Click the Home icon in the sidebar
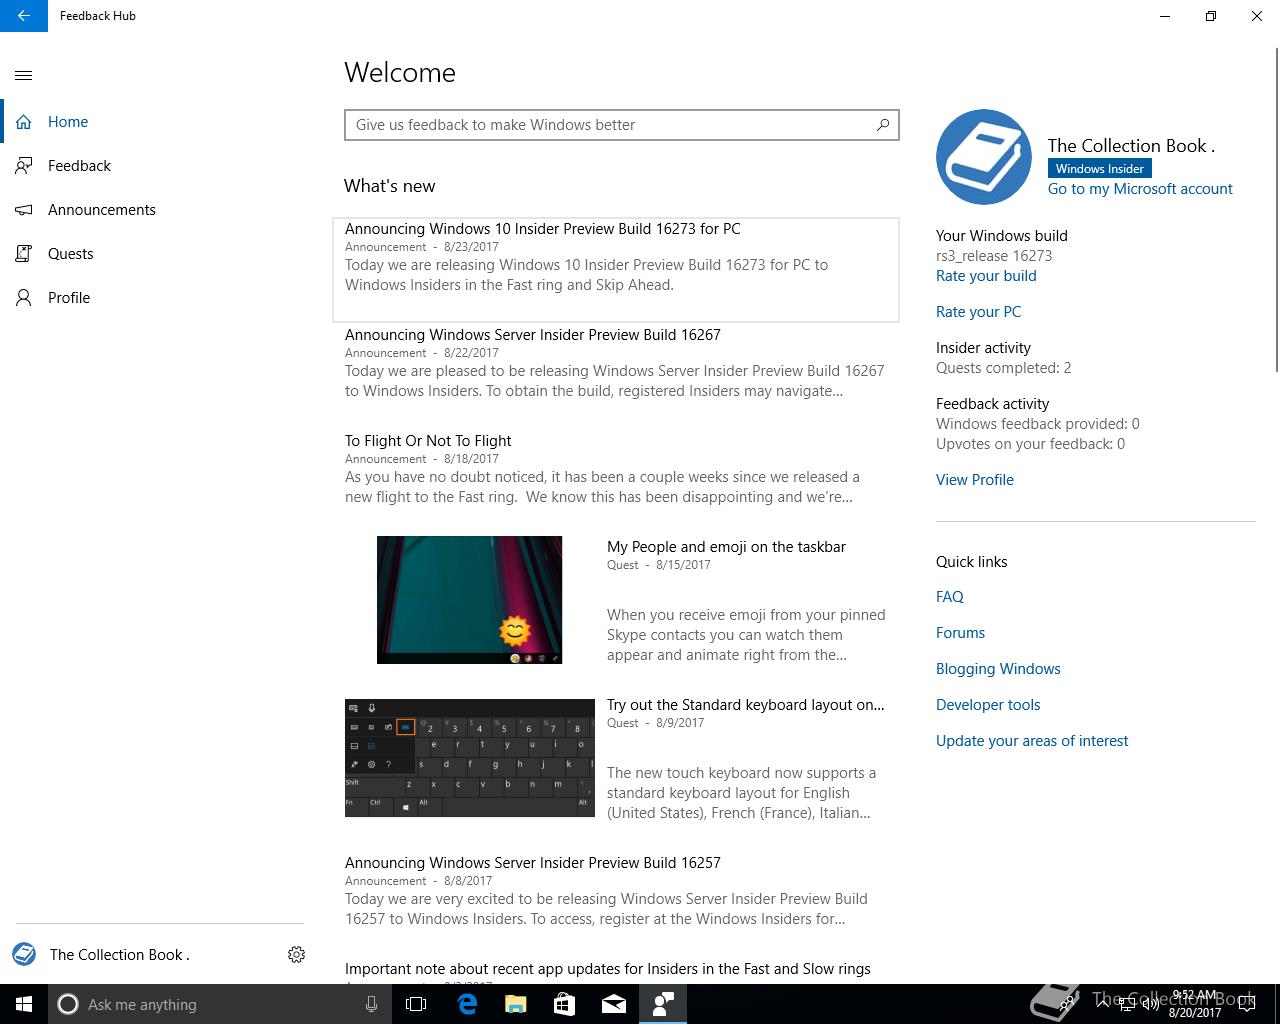This screenshot has height=1024, width=1280. (24, 122)
